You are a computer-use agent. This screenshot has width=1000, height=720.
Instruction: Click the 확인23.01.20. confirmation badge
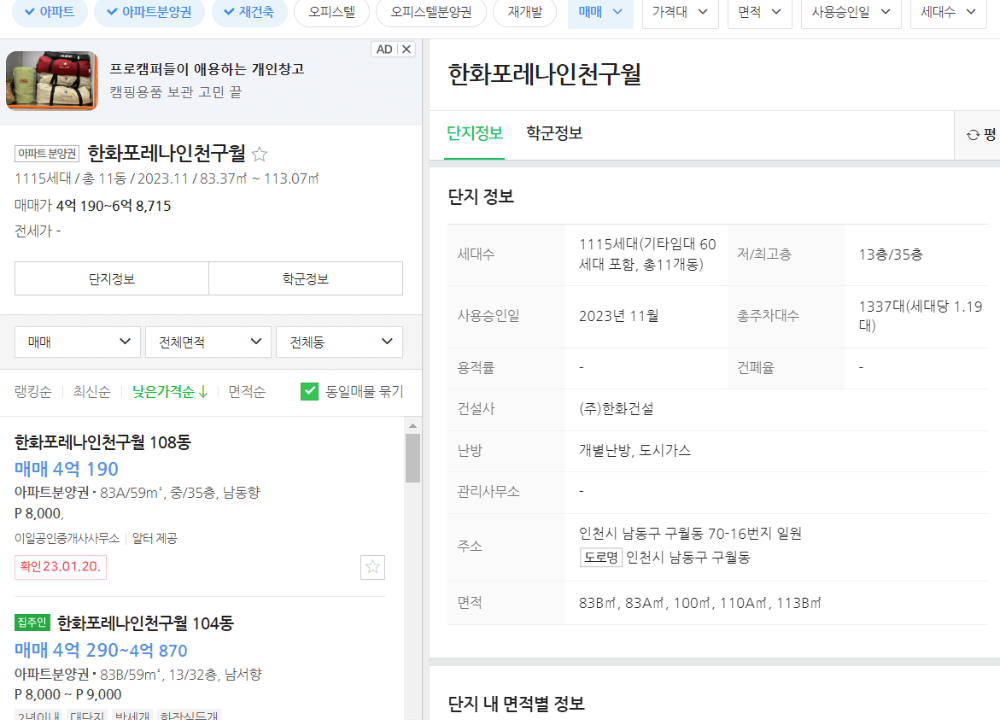point(61,567)
